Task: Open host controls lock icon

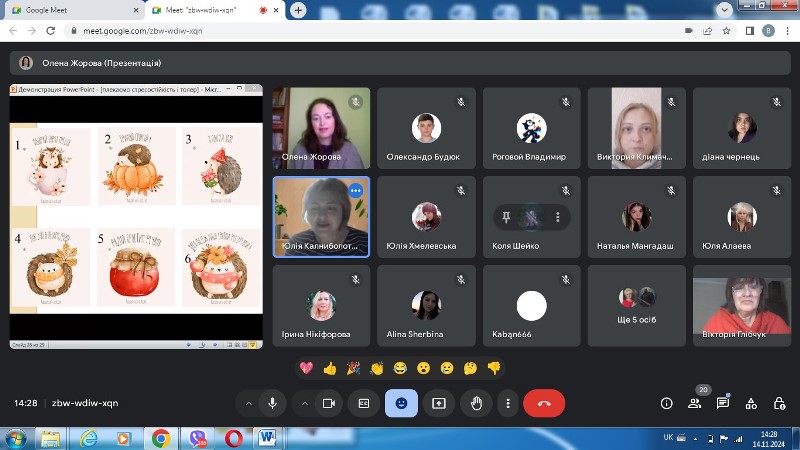Action: point(779,403)
